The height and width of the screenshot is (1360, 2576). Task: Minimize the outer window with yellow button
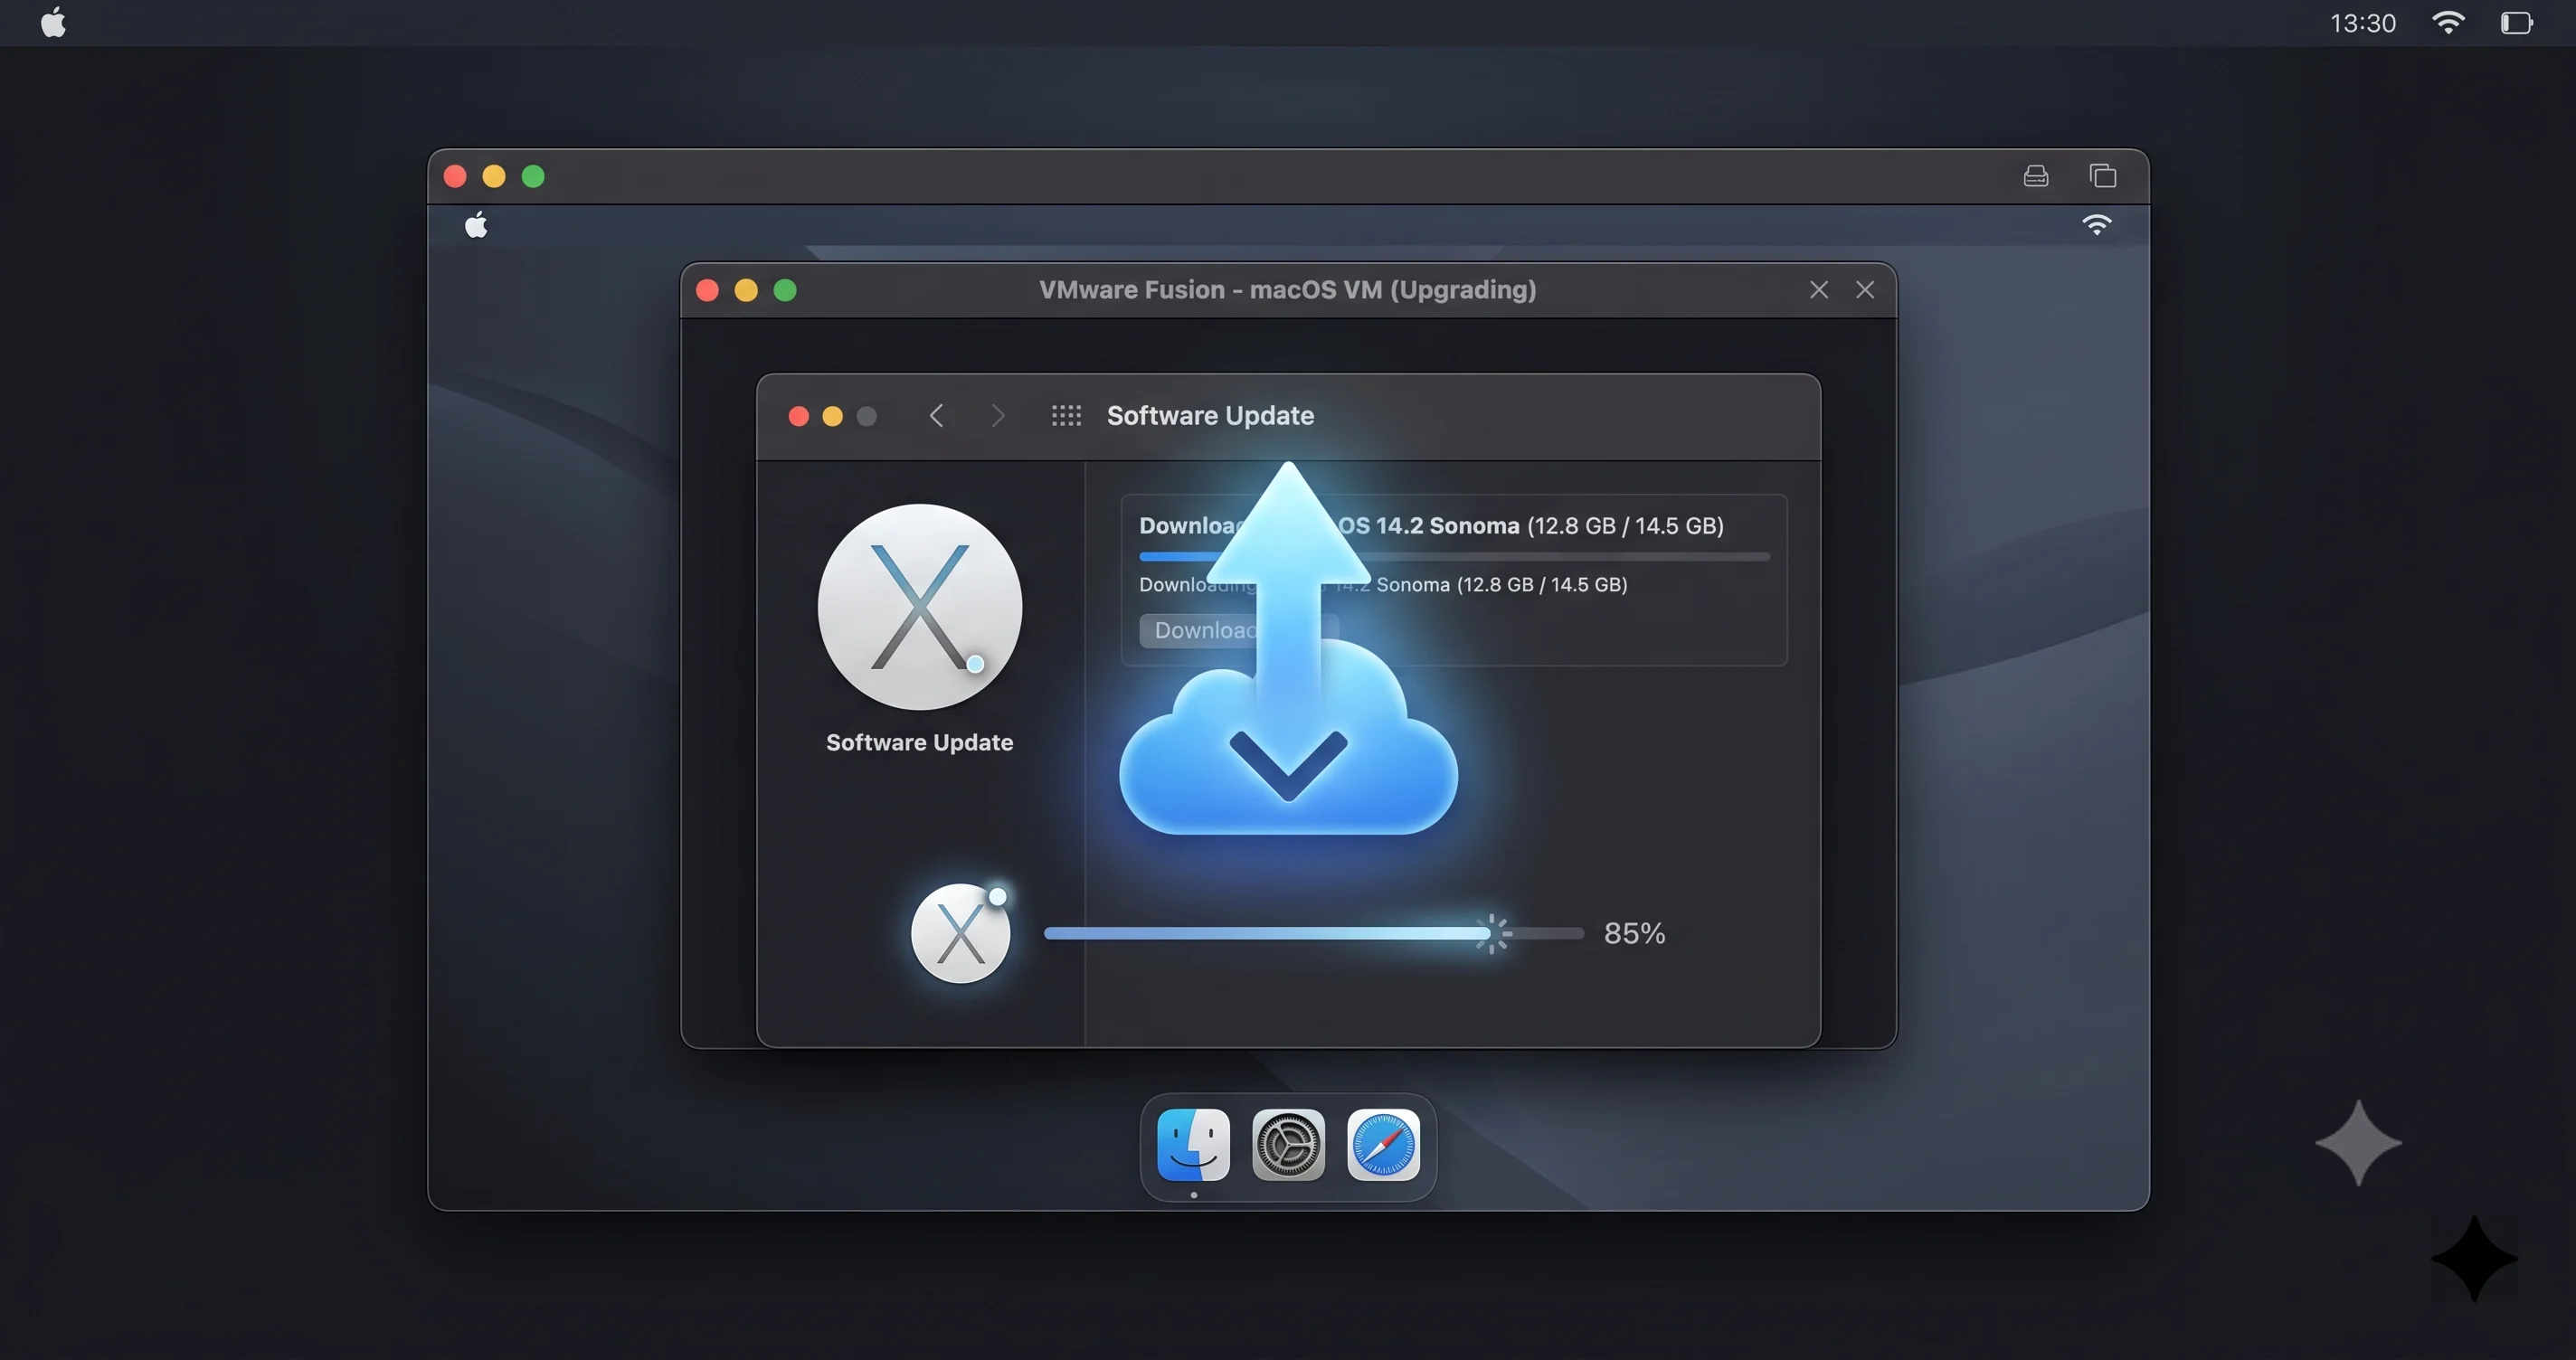(x=494, y=176)
